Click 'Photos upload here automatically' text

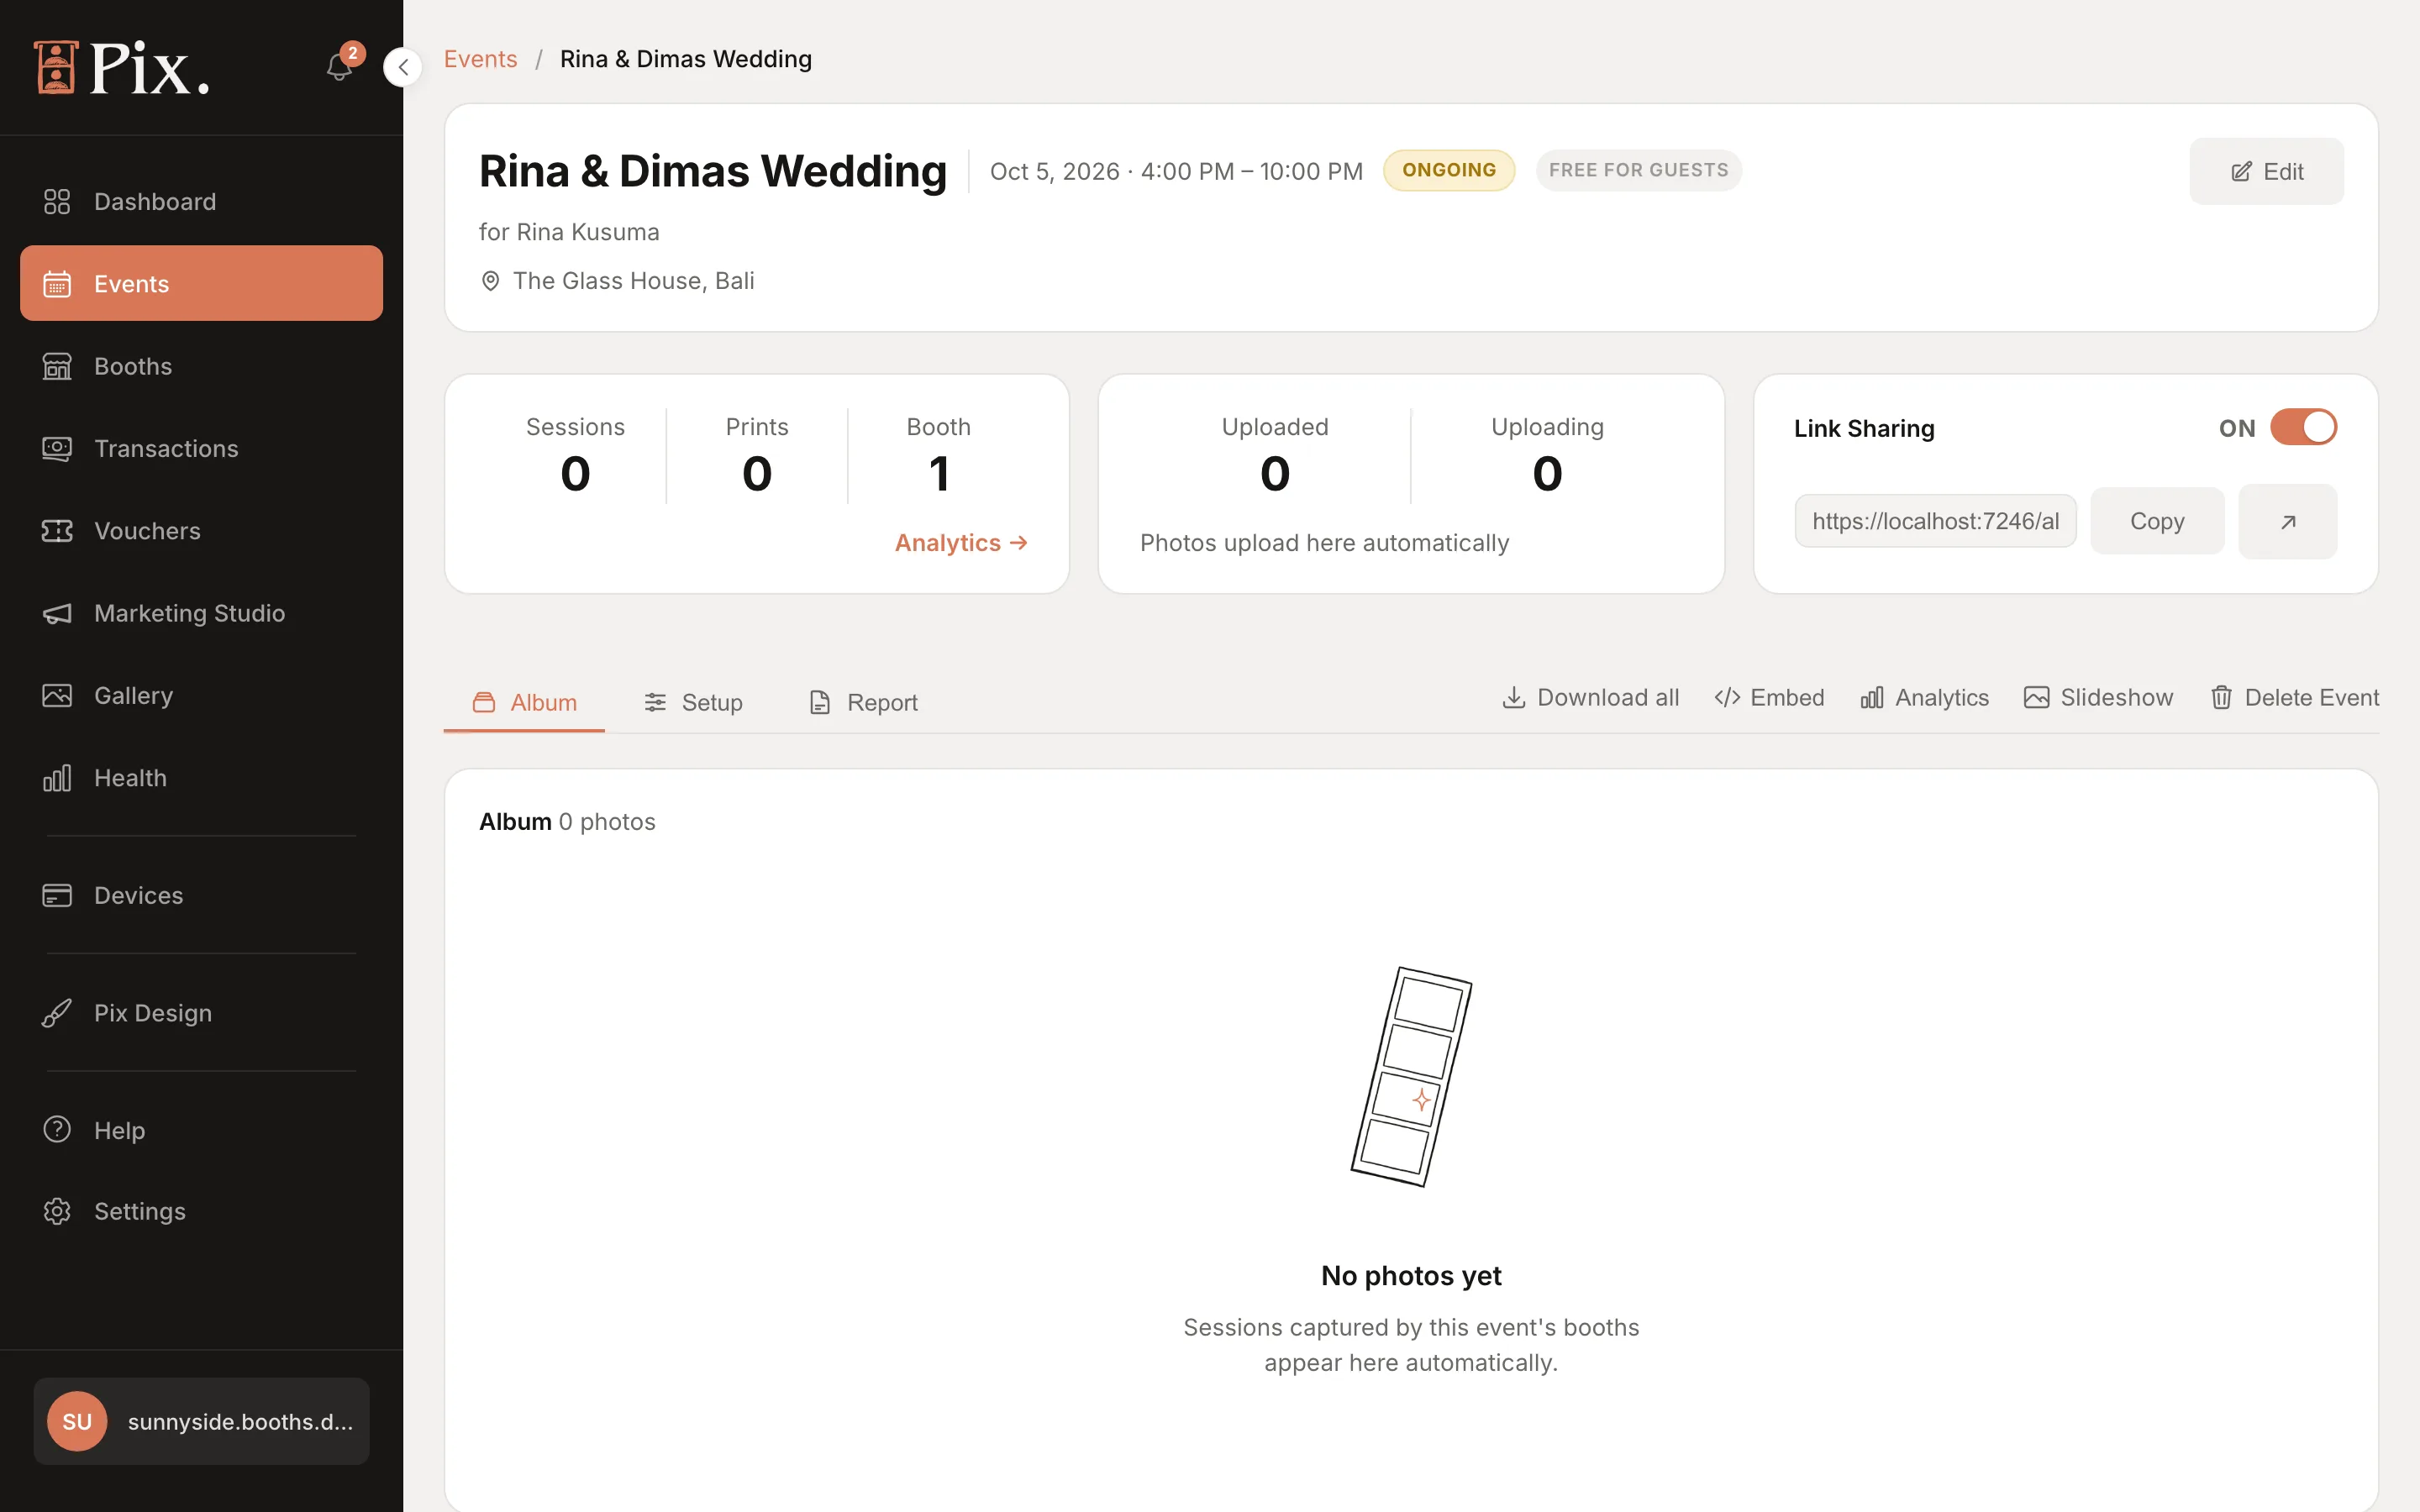1324,543
